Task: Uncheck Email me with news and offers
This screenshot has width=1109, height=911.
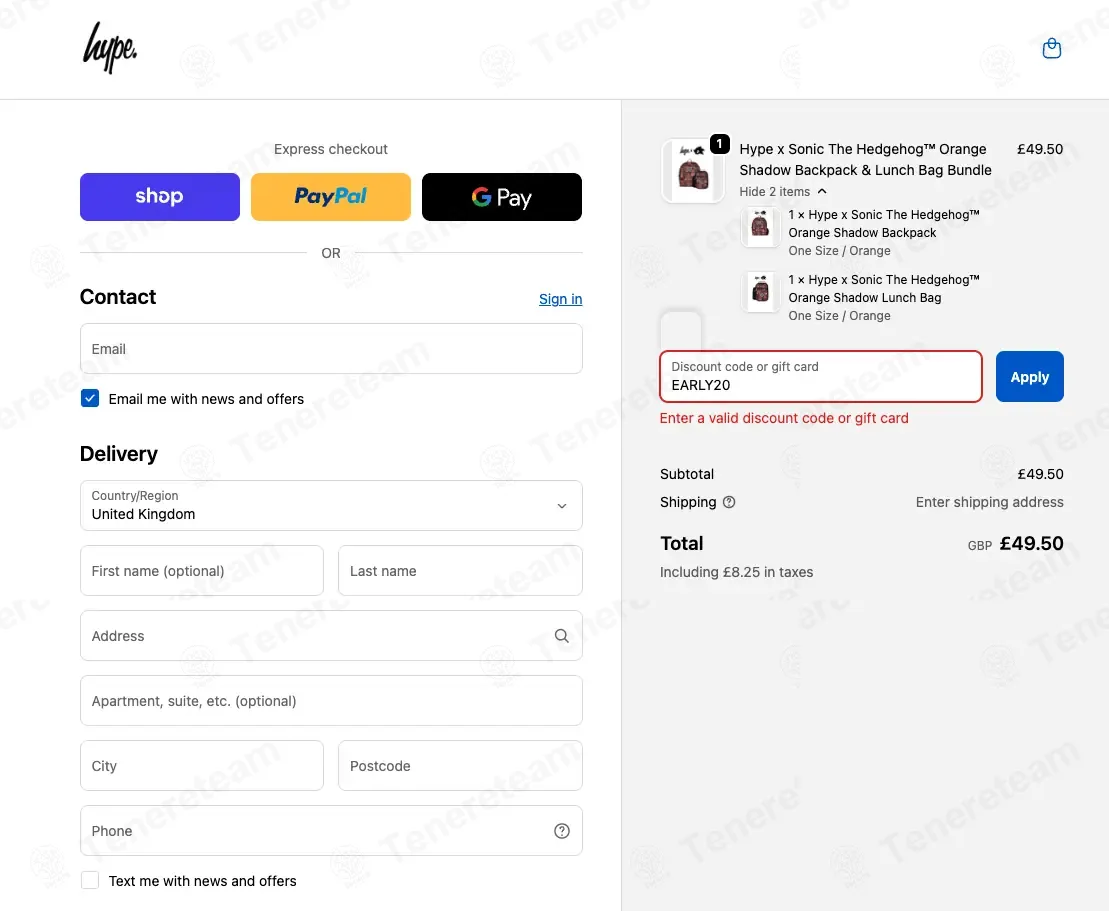Action: (90, 398)
